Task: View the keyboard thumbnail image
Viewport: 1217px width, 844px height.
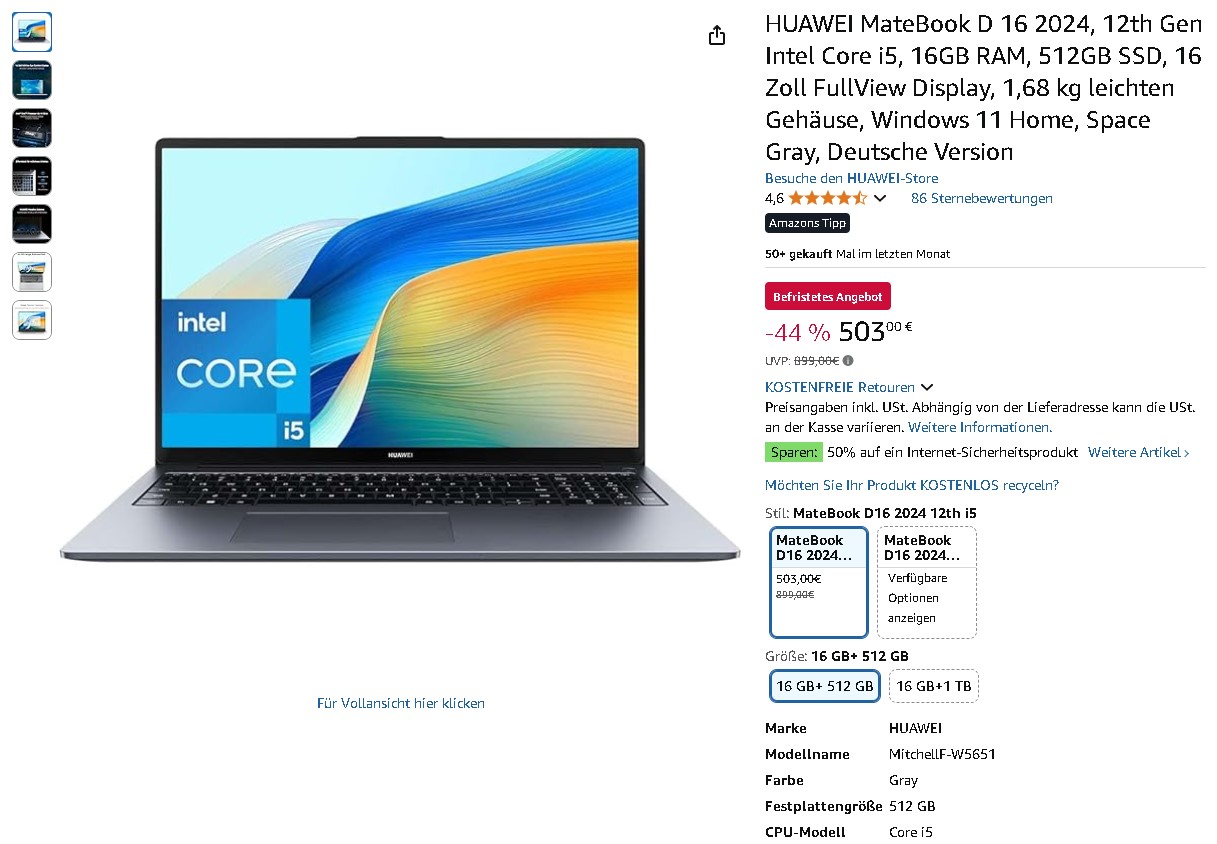Action: [x=32, y=176]
